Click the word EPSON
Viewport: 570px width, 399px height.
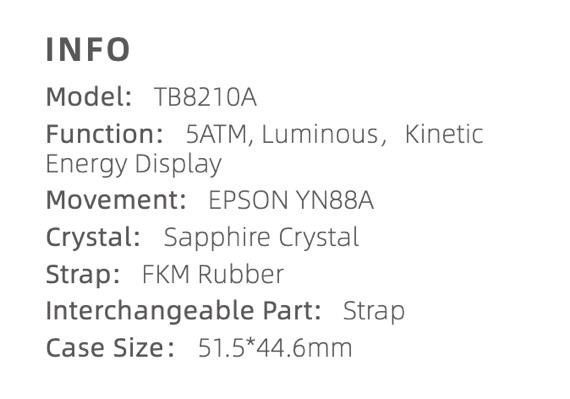coord(248,200)
